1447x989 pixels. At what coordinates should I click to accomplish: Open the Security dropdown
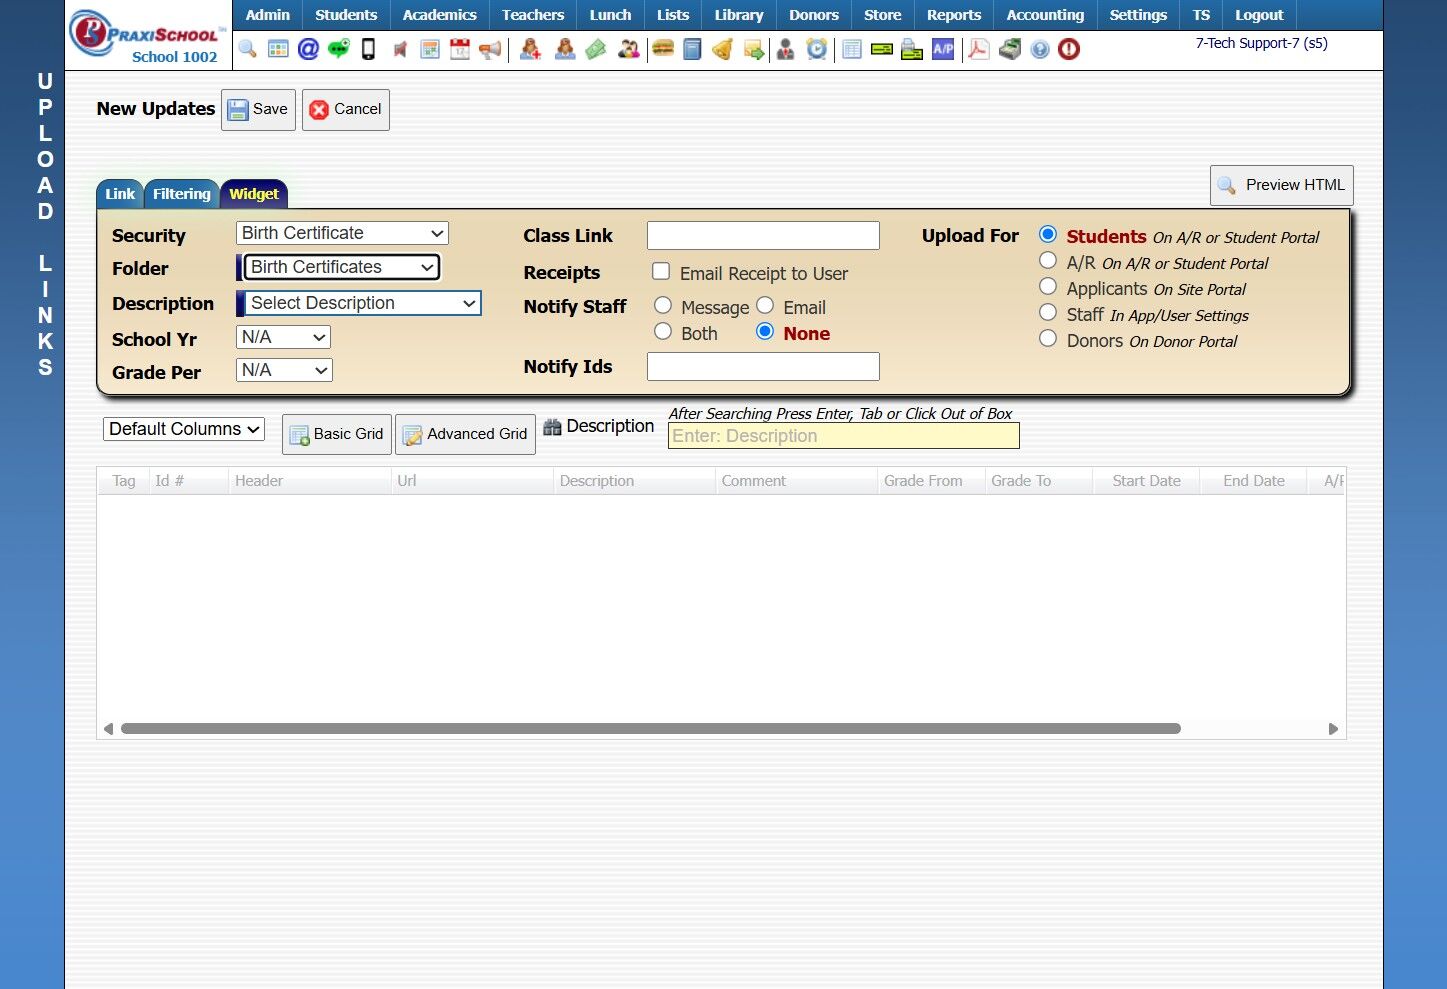[x=342, y=233]
